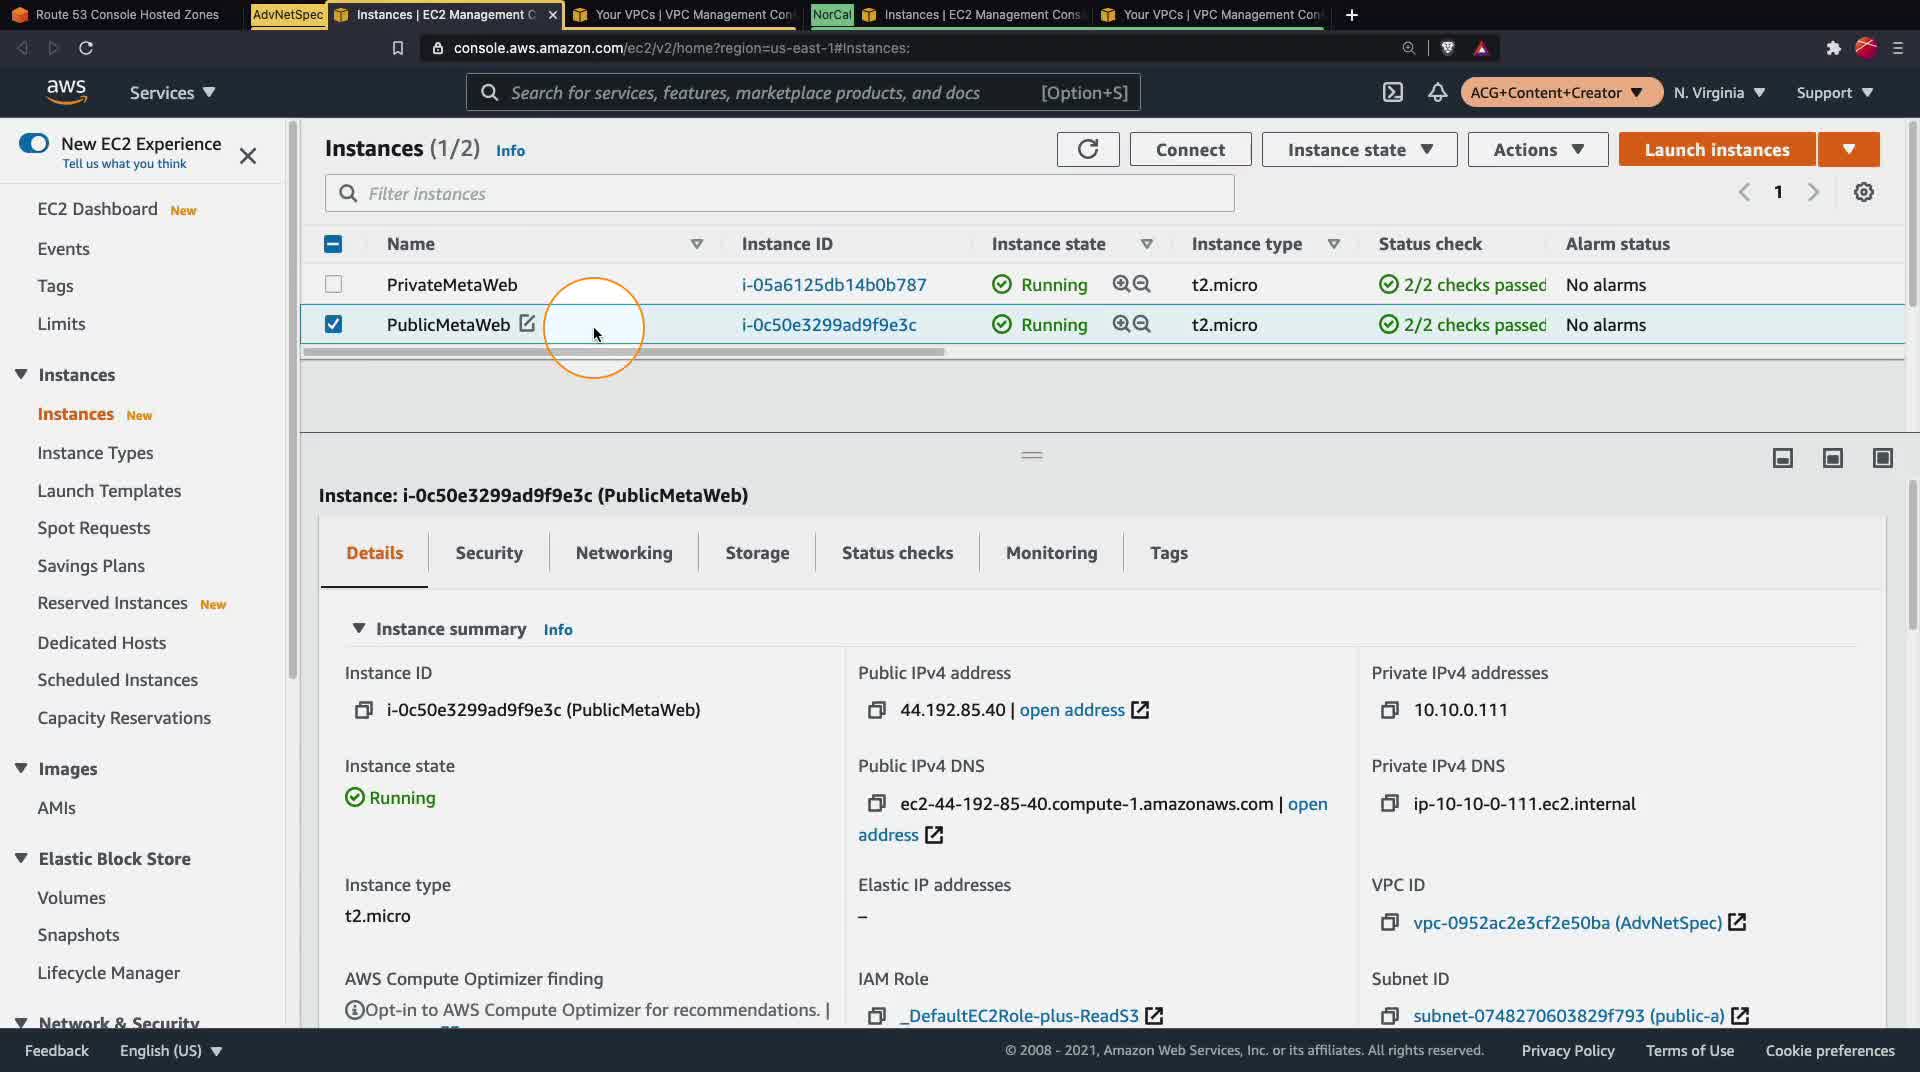Open Launch instances split-button arrow
Viewport: 1920px width, 1072px height.
point(1849,149)
